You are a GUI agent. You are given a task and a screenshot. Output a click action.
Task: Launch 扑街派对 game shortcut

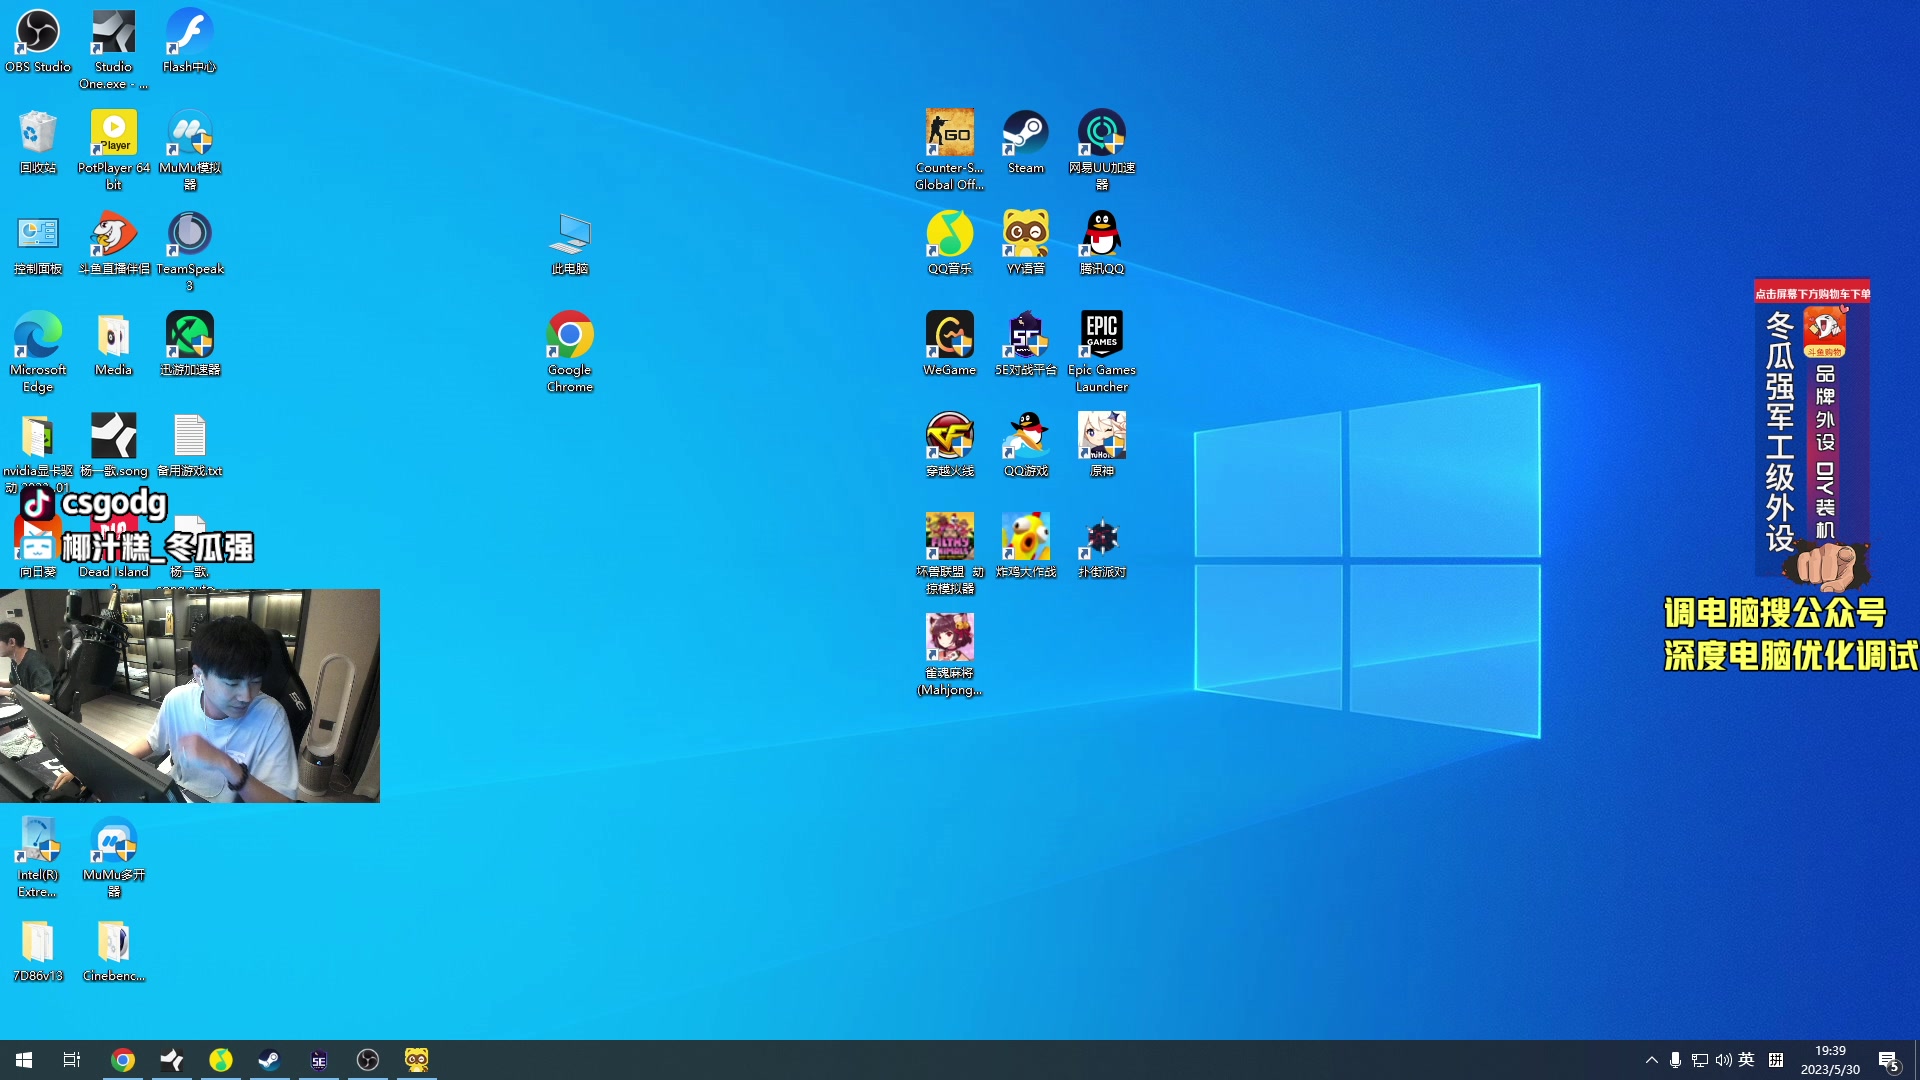click(1102, 546)
